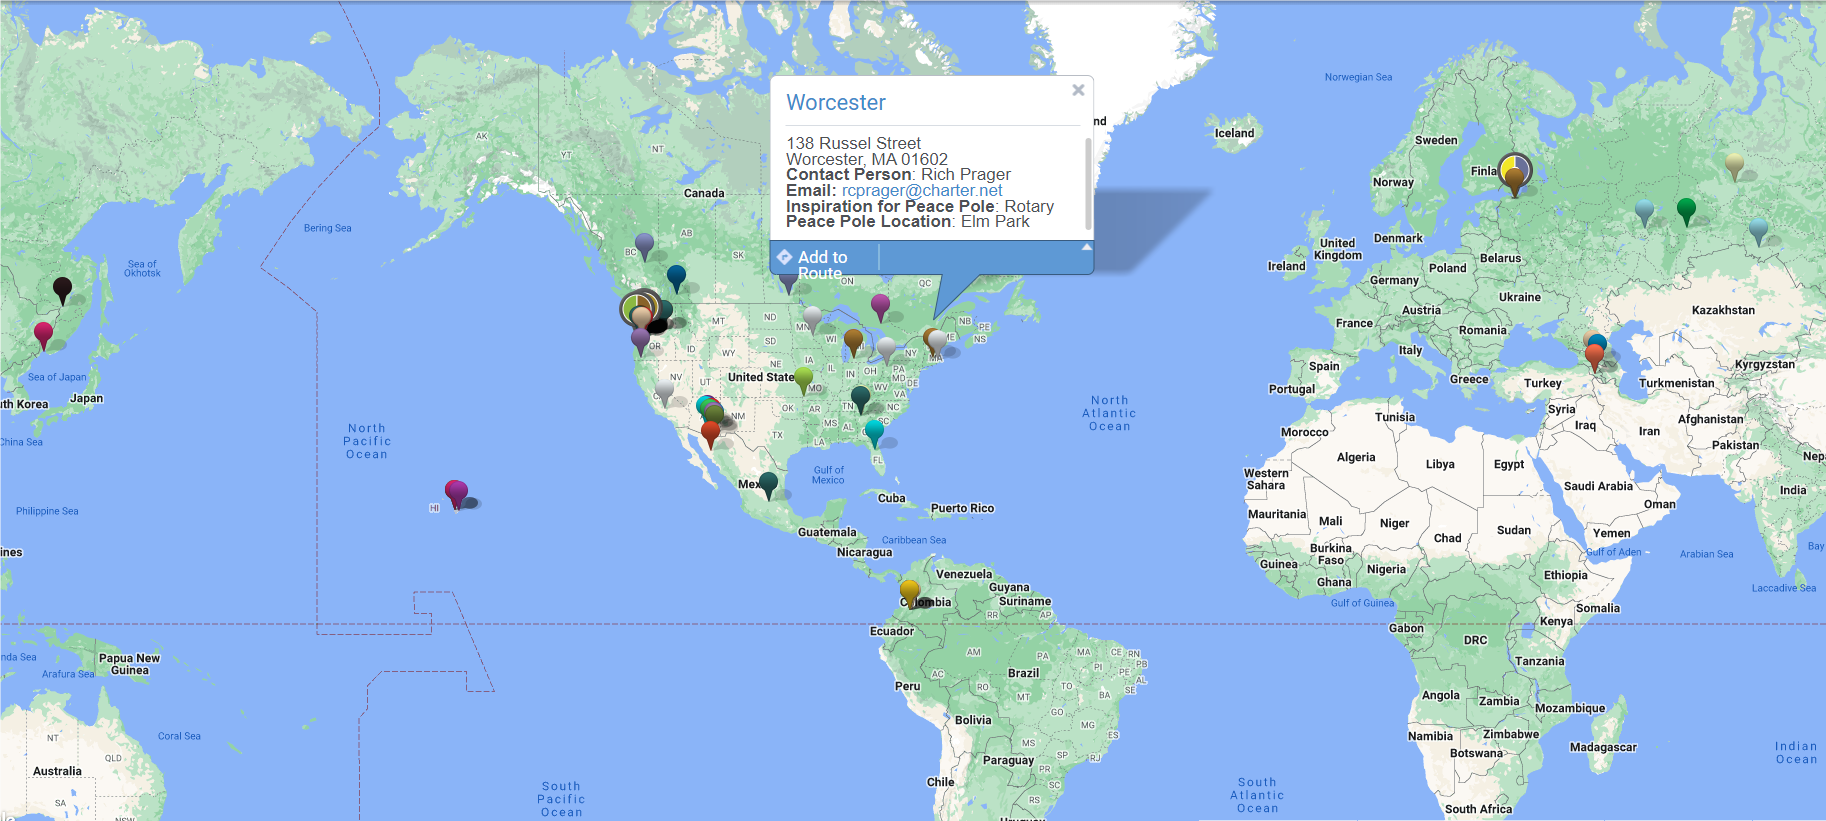Open the dark teal marker in Mexico
The image size is (1826, 821).
pyautogui.click(x=768, y=484)
